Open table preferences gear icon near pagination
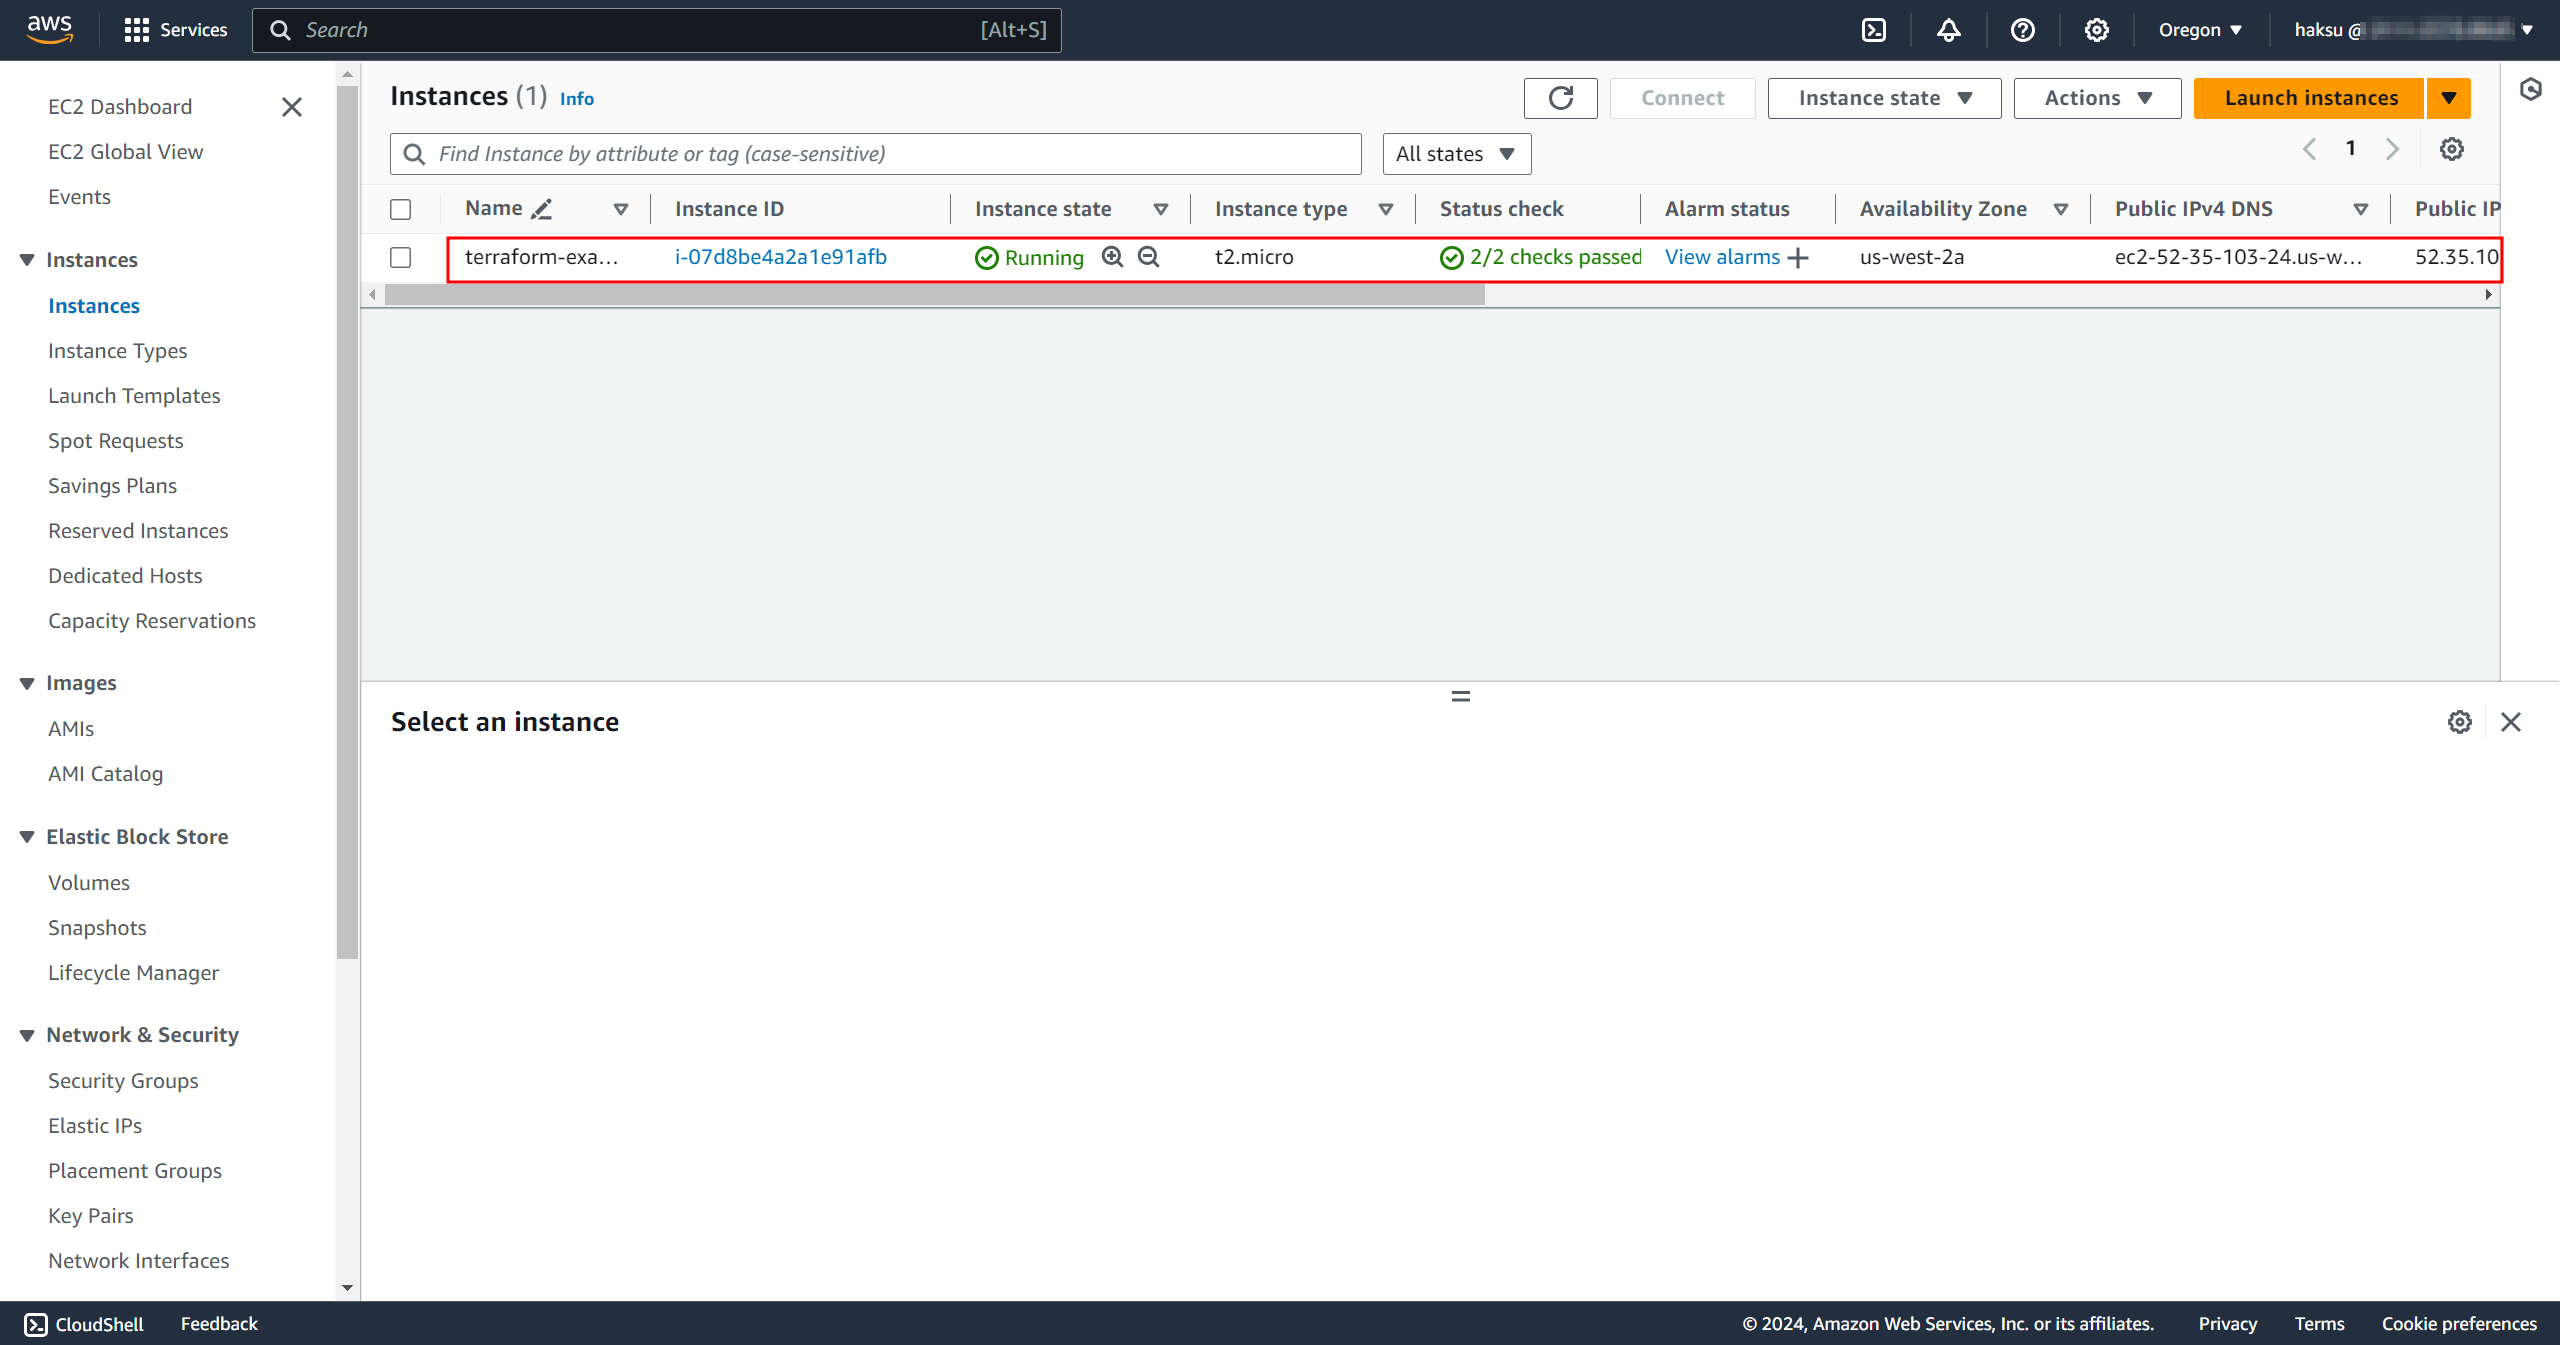Screen dimensions: 2560x1345 2451,150
